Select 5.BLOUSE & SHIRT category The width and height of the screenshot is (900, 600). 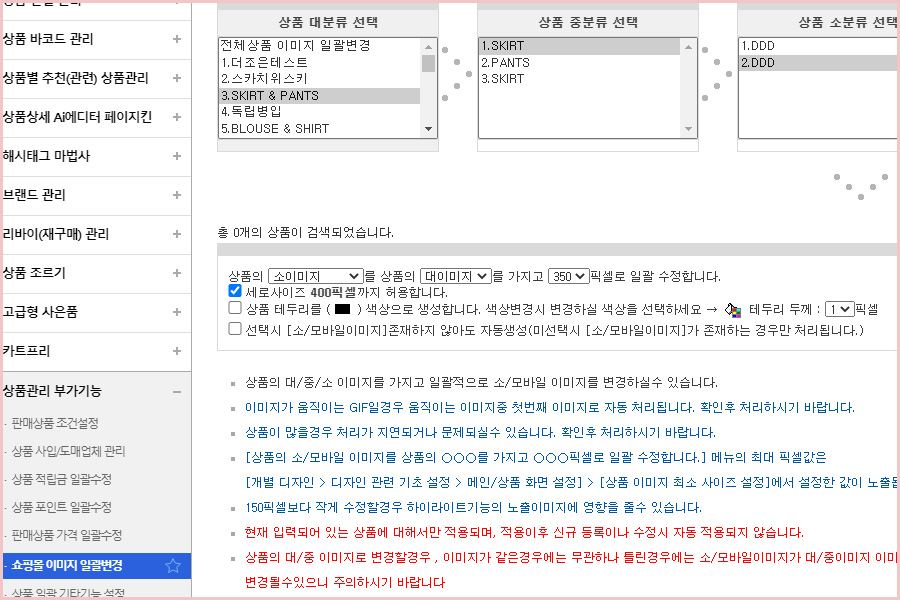click(x=319, y=129)
